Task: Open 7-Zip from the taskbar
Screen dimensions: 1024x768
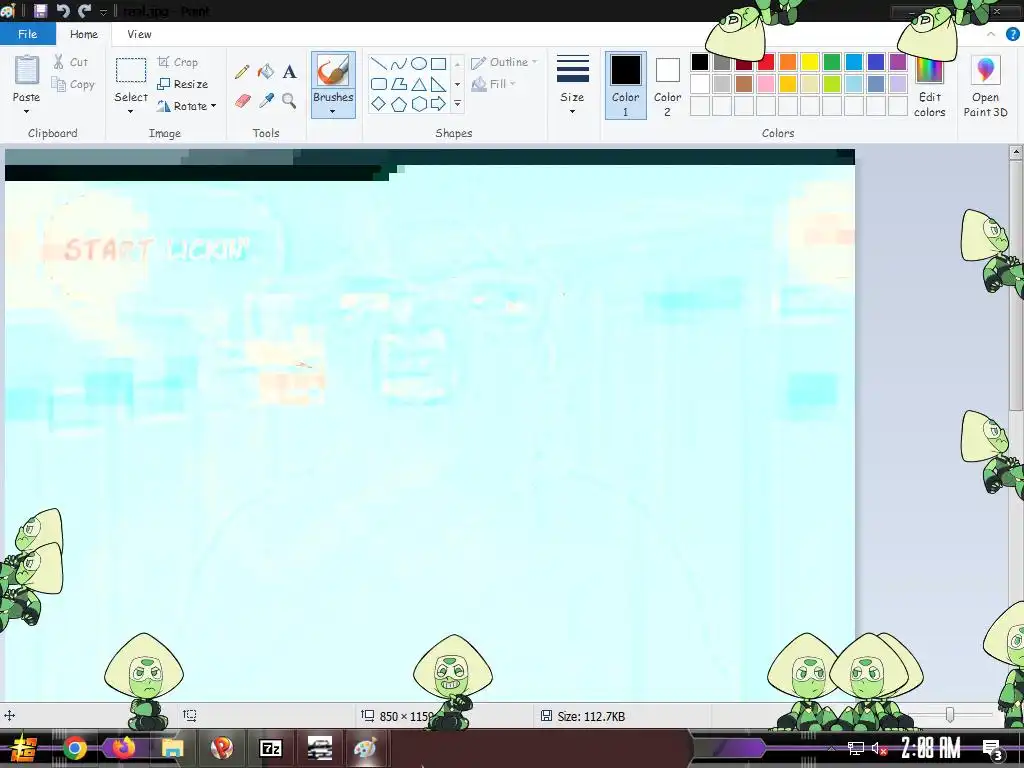Action: (270, 748)
